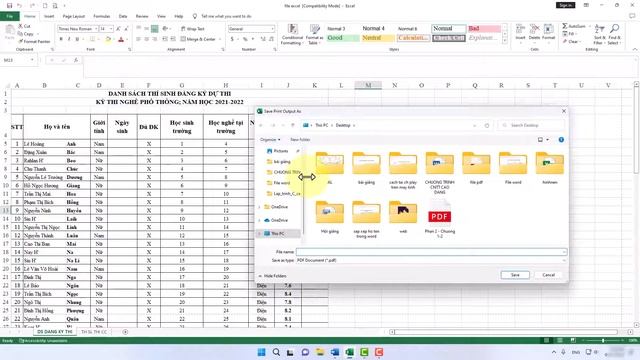Toggle Bold formatting

pyautogui.click(x=61, y=40)
